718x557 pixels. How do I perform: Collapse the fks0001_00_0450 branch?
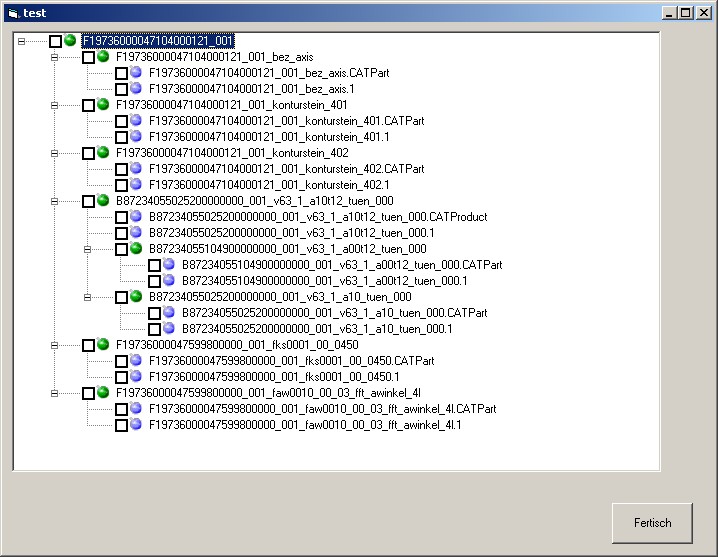coord(54,345)
